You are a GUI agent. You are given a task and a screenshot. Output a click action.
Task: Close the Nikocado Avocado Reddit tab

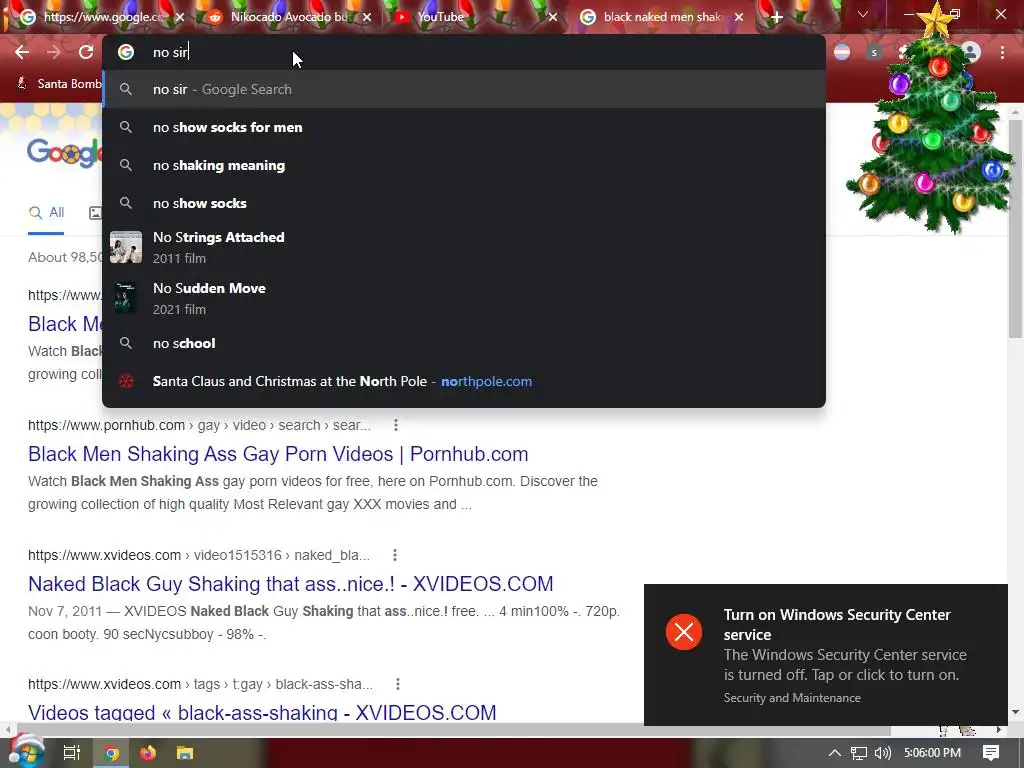(x=367, y=17)
